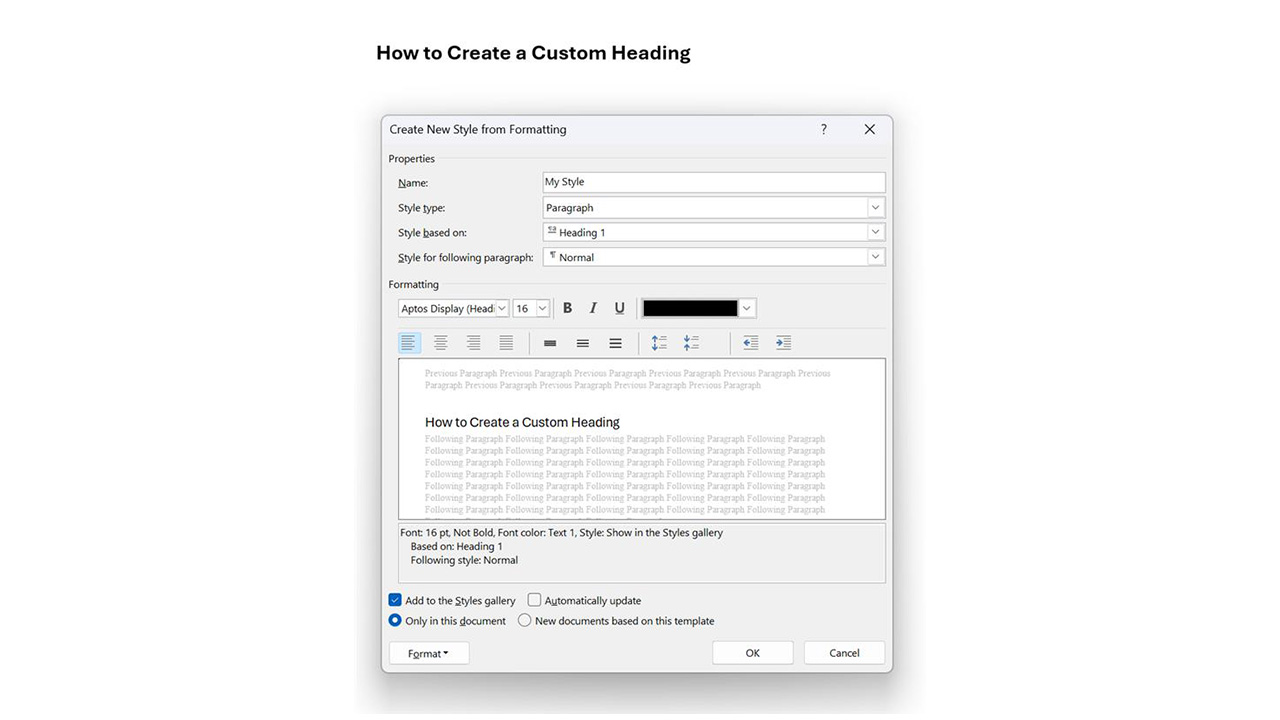Select Justify alignment icon
This screenshot has height=720, width=1280.
pyautogui.click(x=506, y=343)
